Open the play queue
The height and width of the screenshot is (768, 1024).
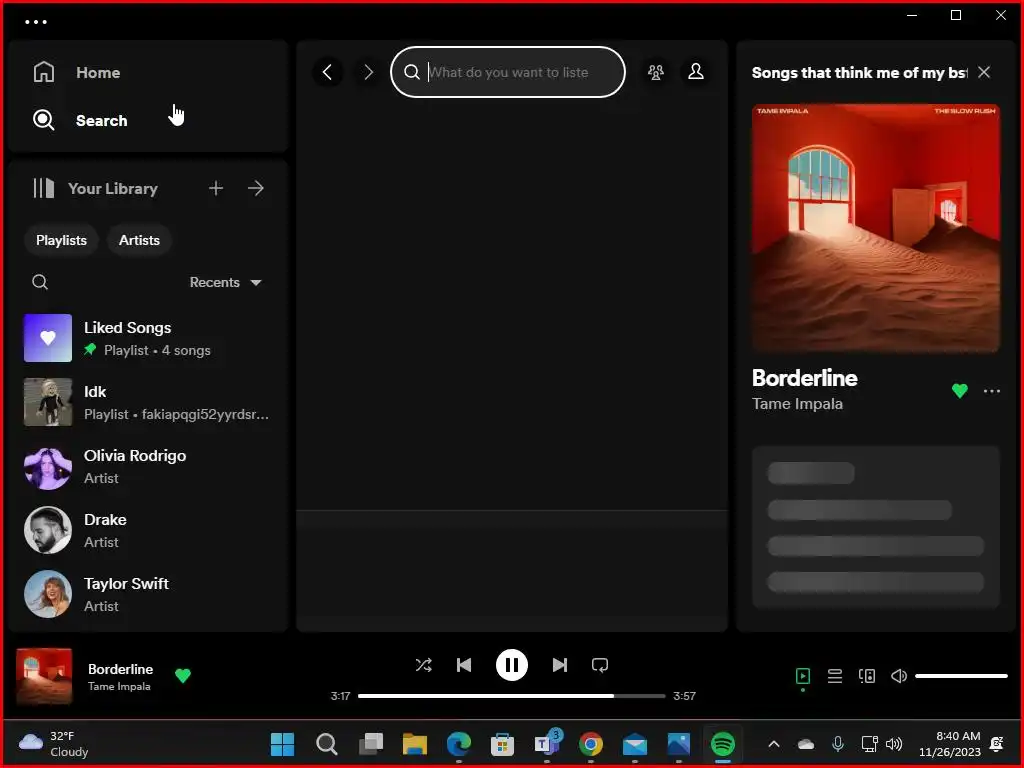click(x=835, y=676)
